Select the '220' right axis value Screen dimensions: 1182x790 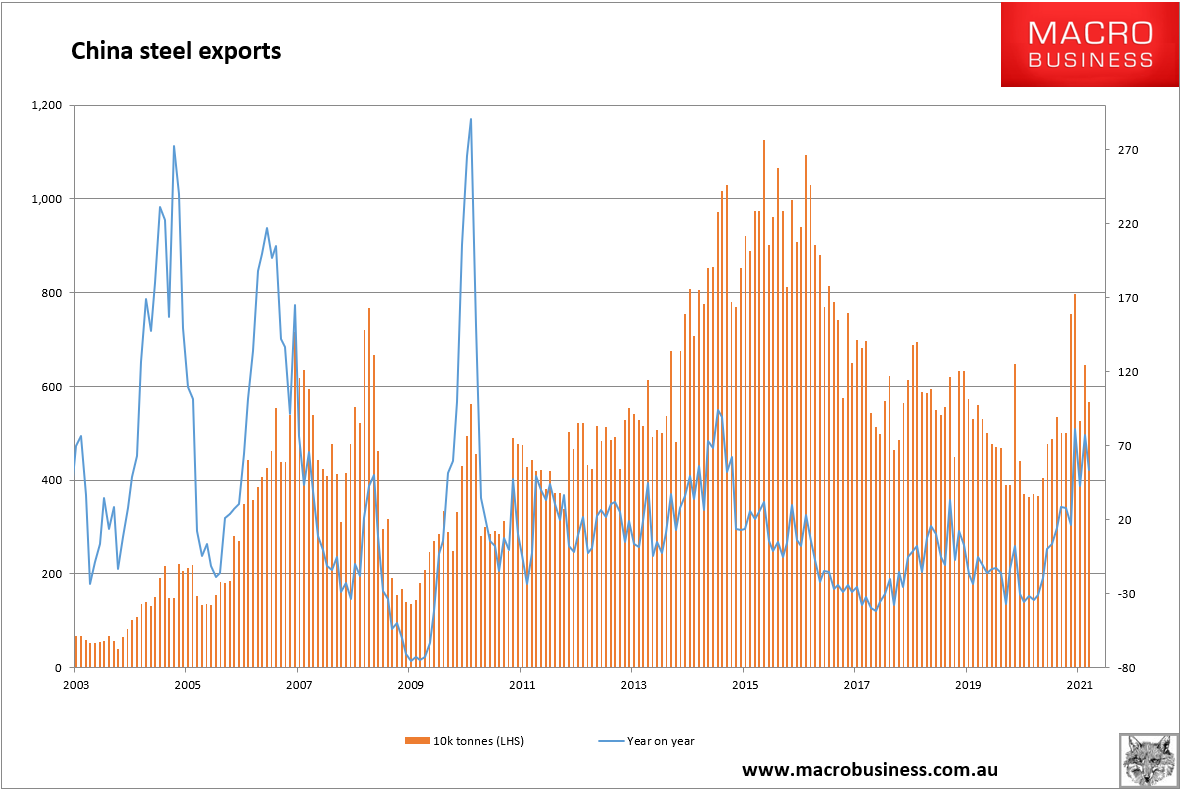point(1128,224)
